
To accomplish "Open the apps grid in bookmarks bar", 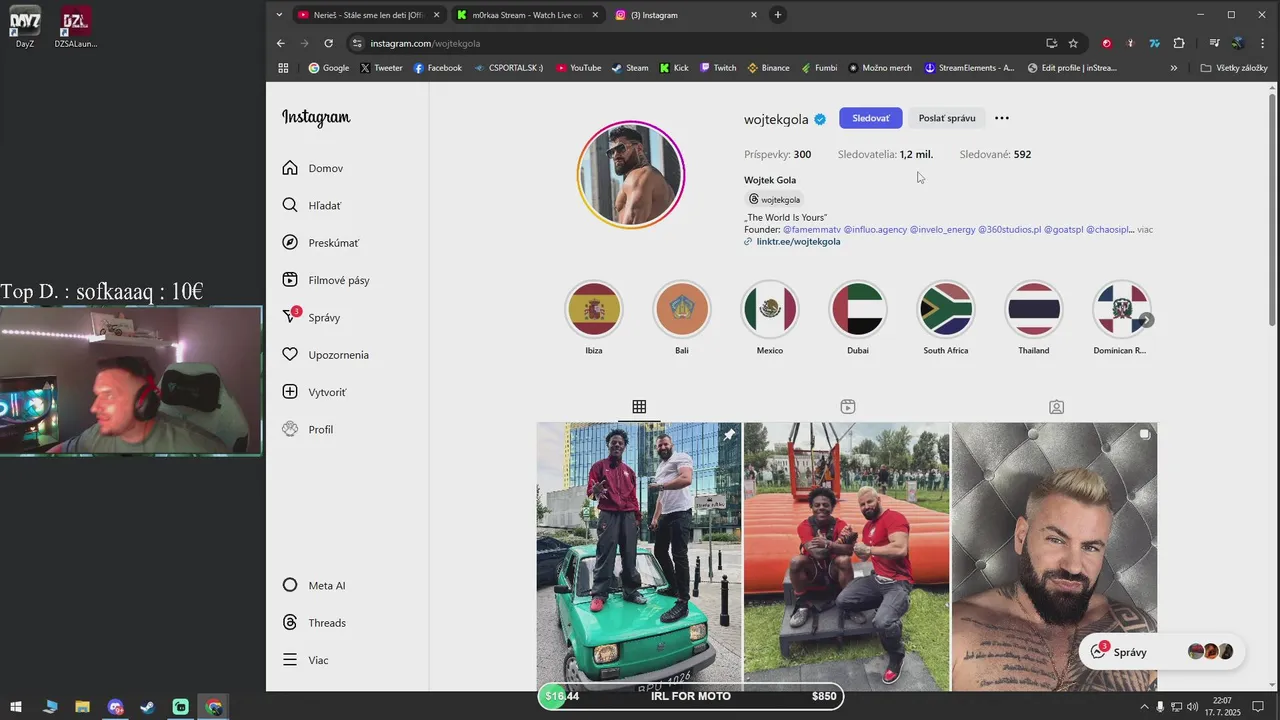I will (283, 68).
